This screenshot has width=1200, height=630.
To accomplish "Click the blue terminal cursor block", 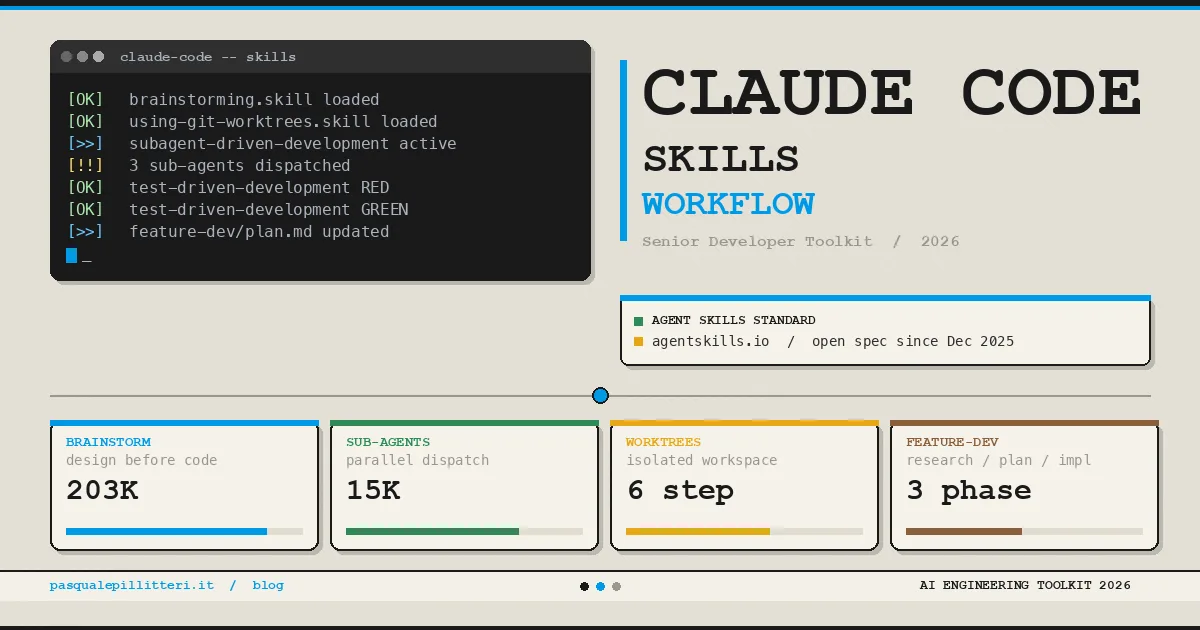I will point(71,255).
